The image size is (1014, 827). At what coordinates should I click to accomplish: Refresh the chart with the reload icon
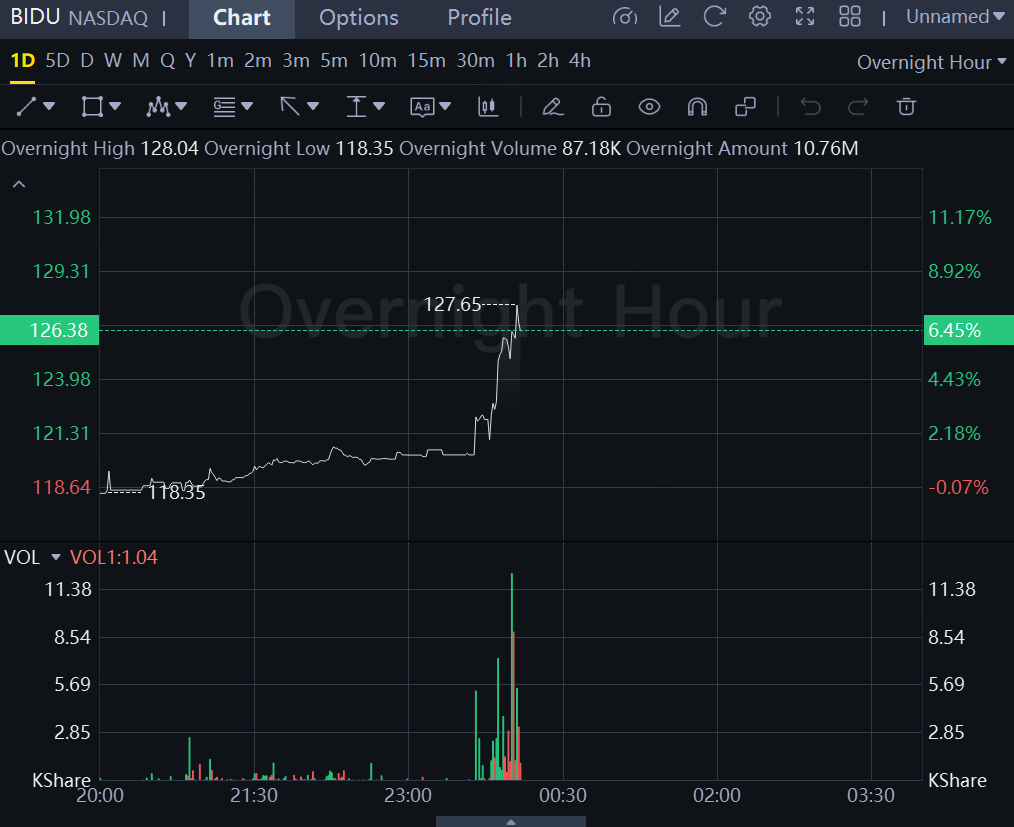[715, 17]
